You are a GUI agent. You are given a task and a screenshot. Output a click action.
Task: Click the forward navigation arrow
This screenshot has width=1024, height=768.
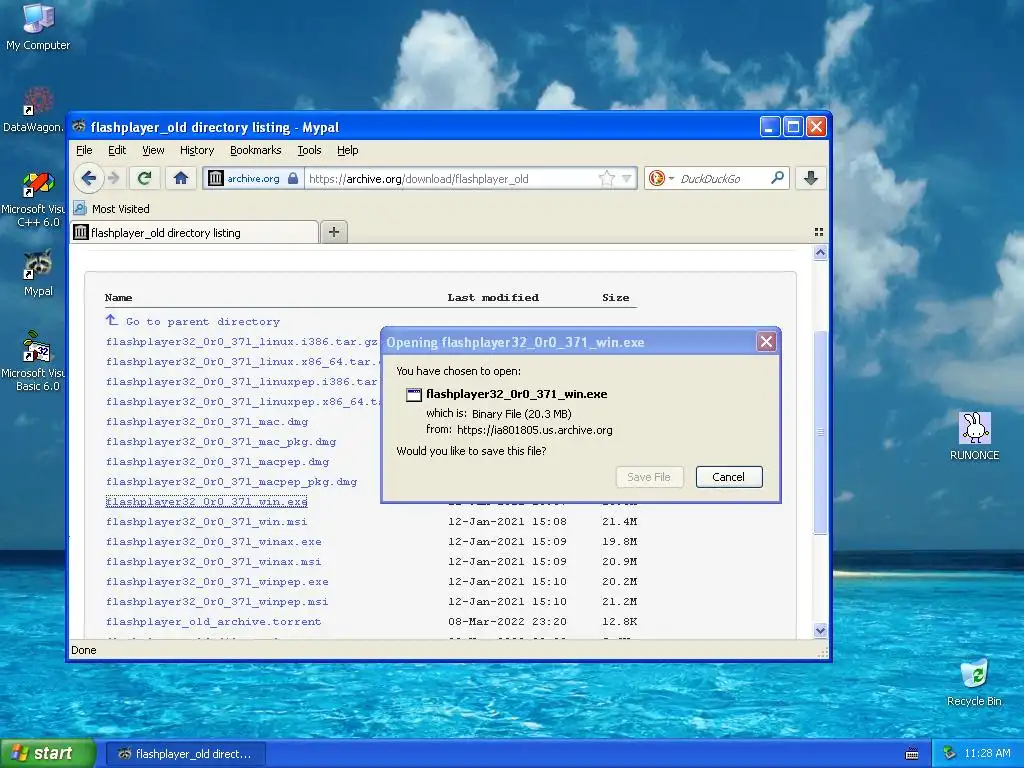(114, 178)
